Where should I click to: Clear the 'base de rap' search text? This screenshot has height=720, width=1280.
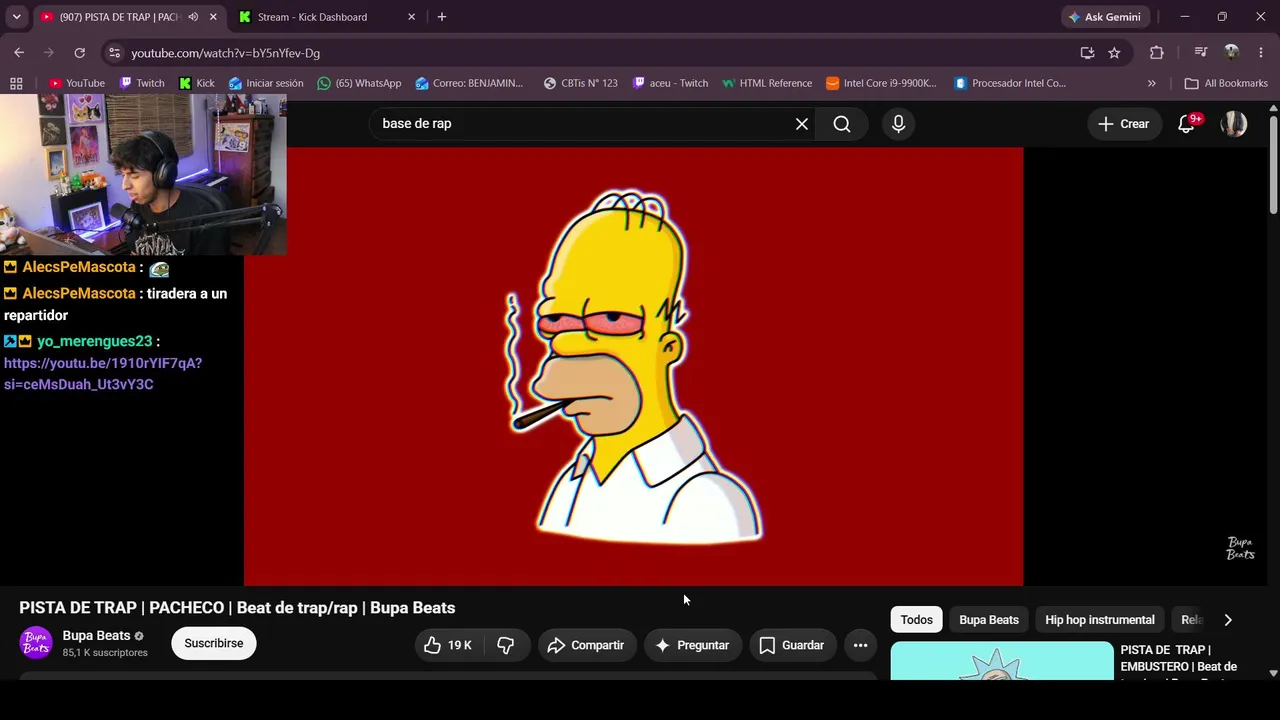[x=802, y=124]
